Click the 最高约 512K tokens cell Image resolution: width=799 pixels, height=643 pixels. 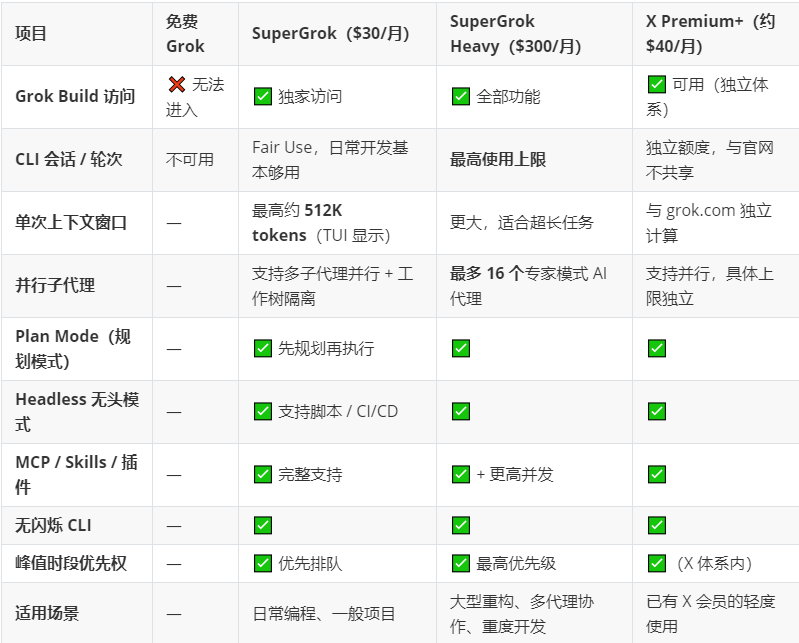coord(337,223)
